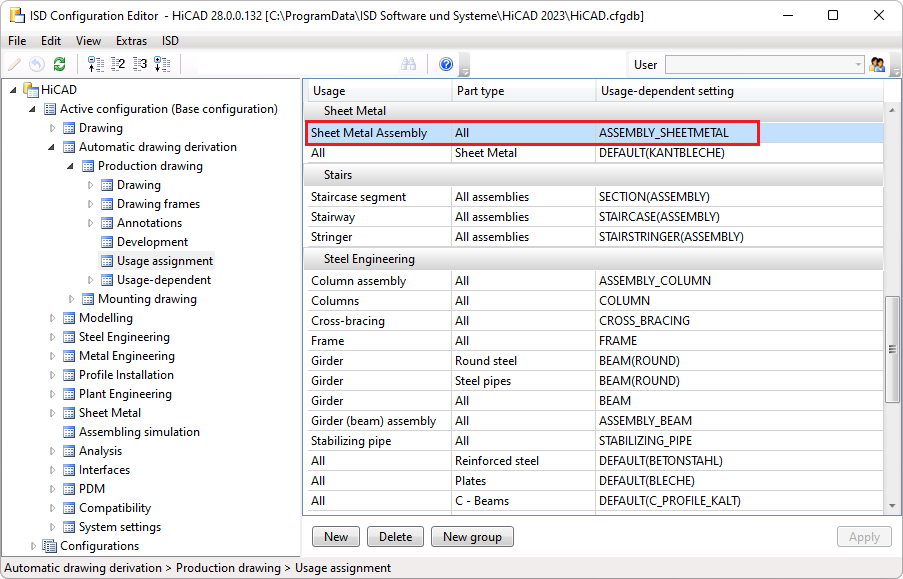Open the Extras menu

pos(131,41)
